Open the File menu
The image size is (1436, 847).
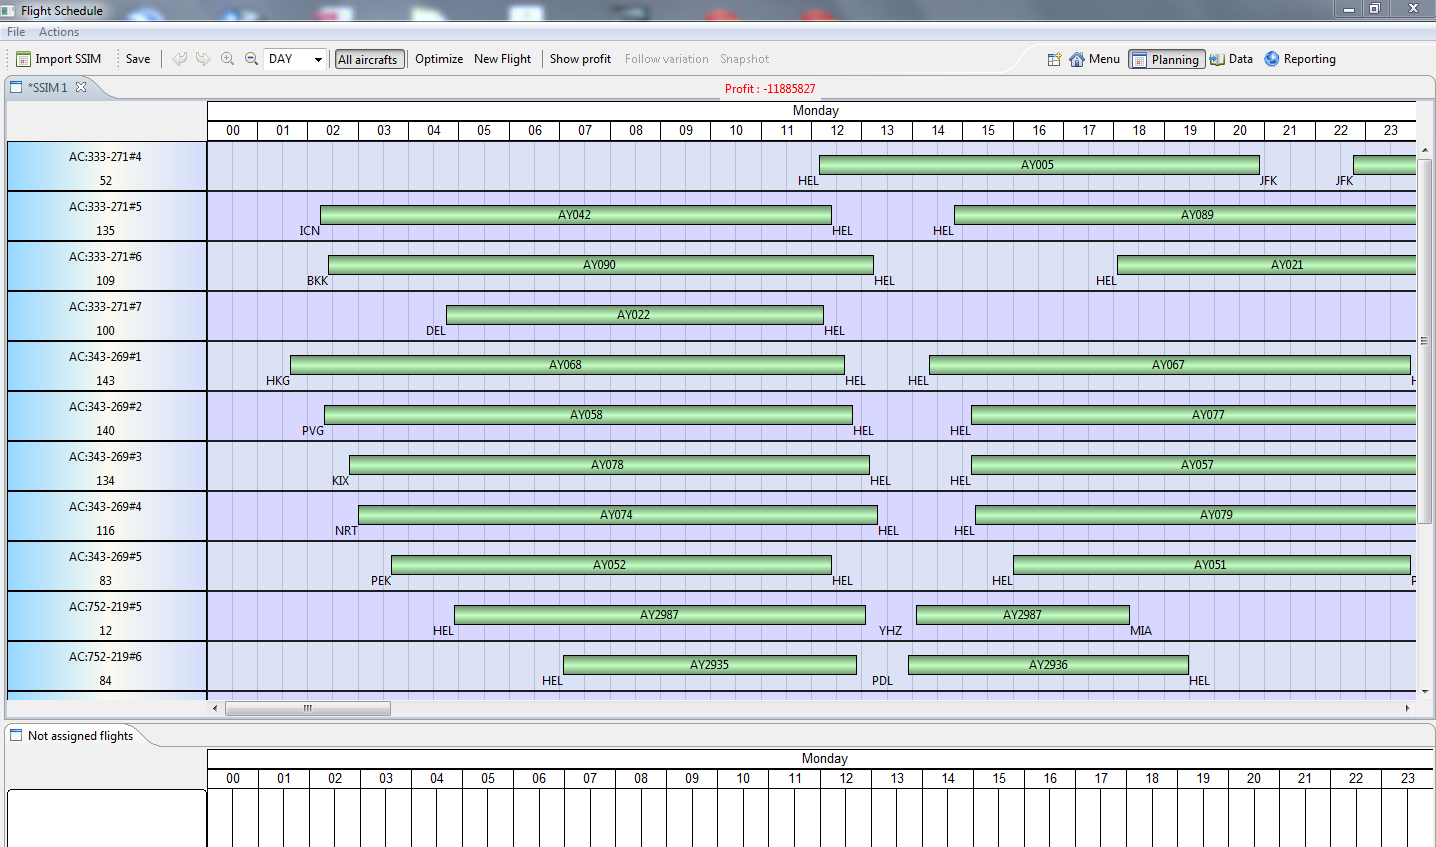16,32
